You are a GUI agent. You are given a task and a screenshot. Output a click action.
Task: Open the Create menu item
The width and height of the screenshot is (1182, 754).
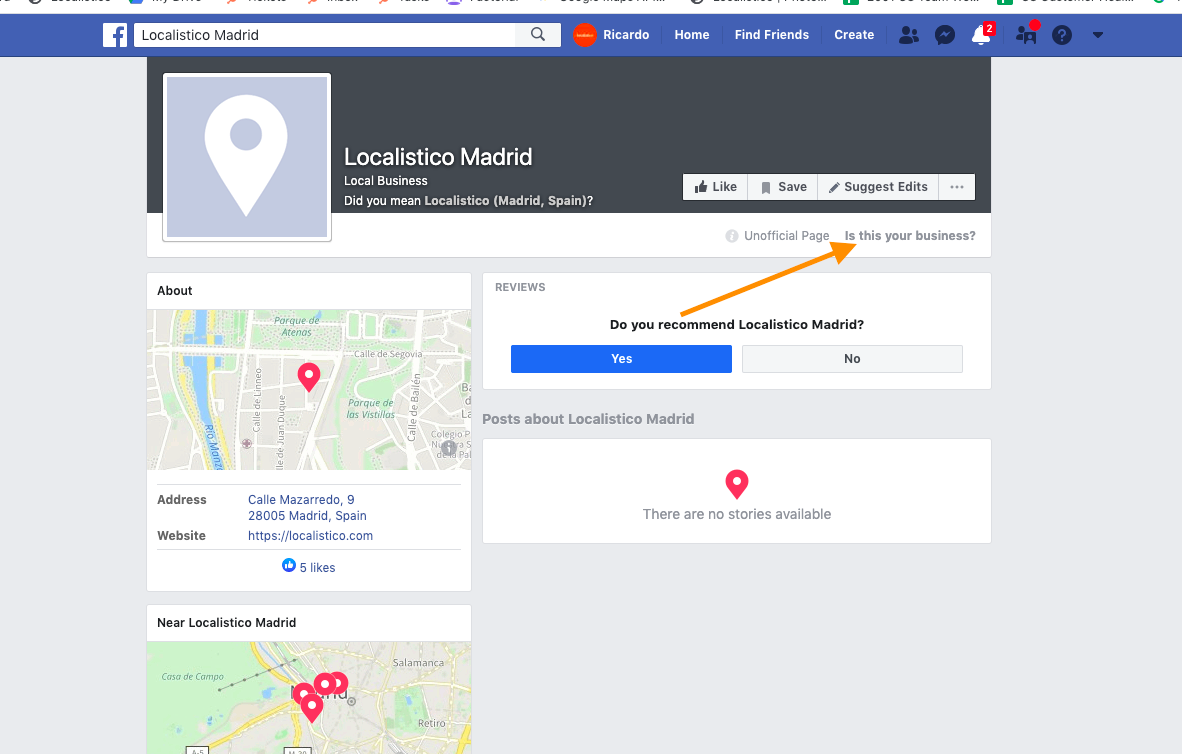coord(853,35)
